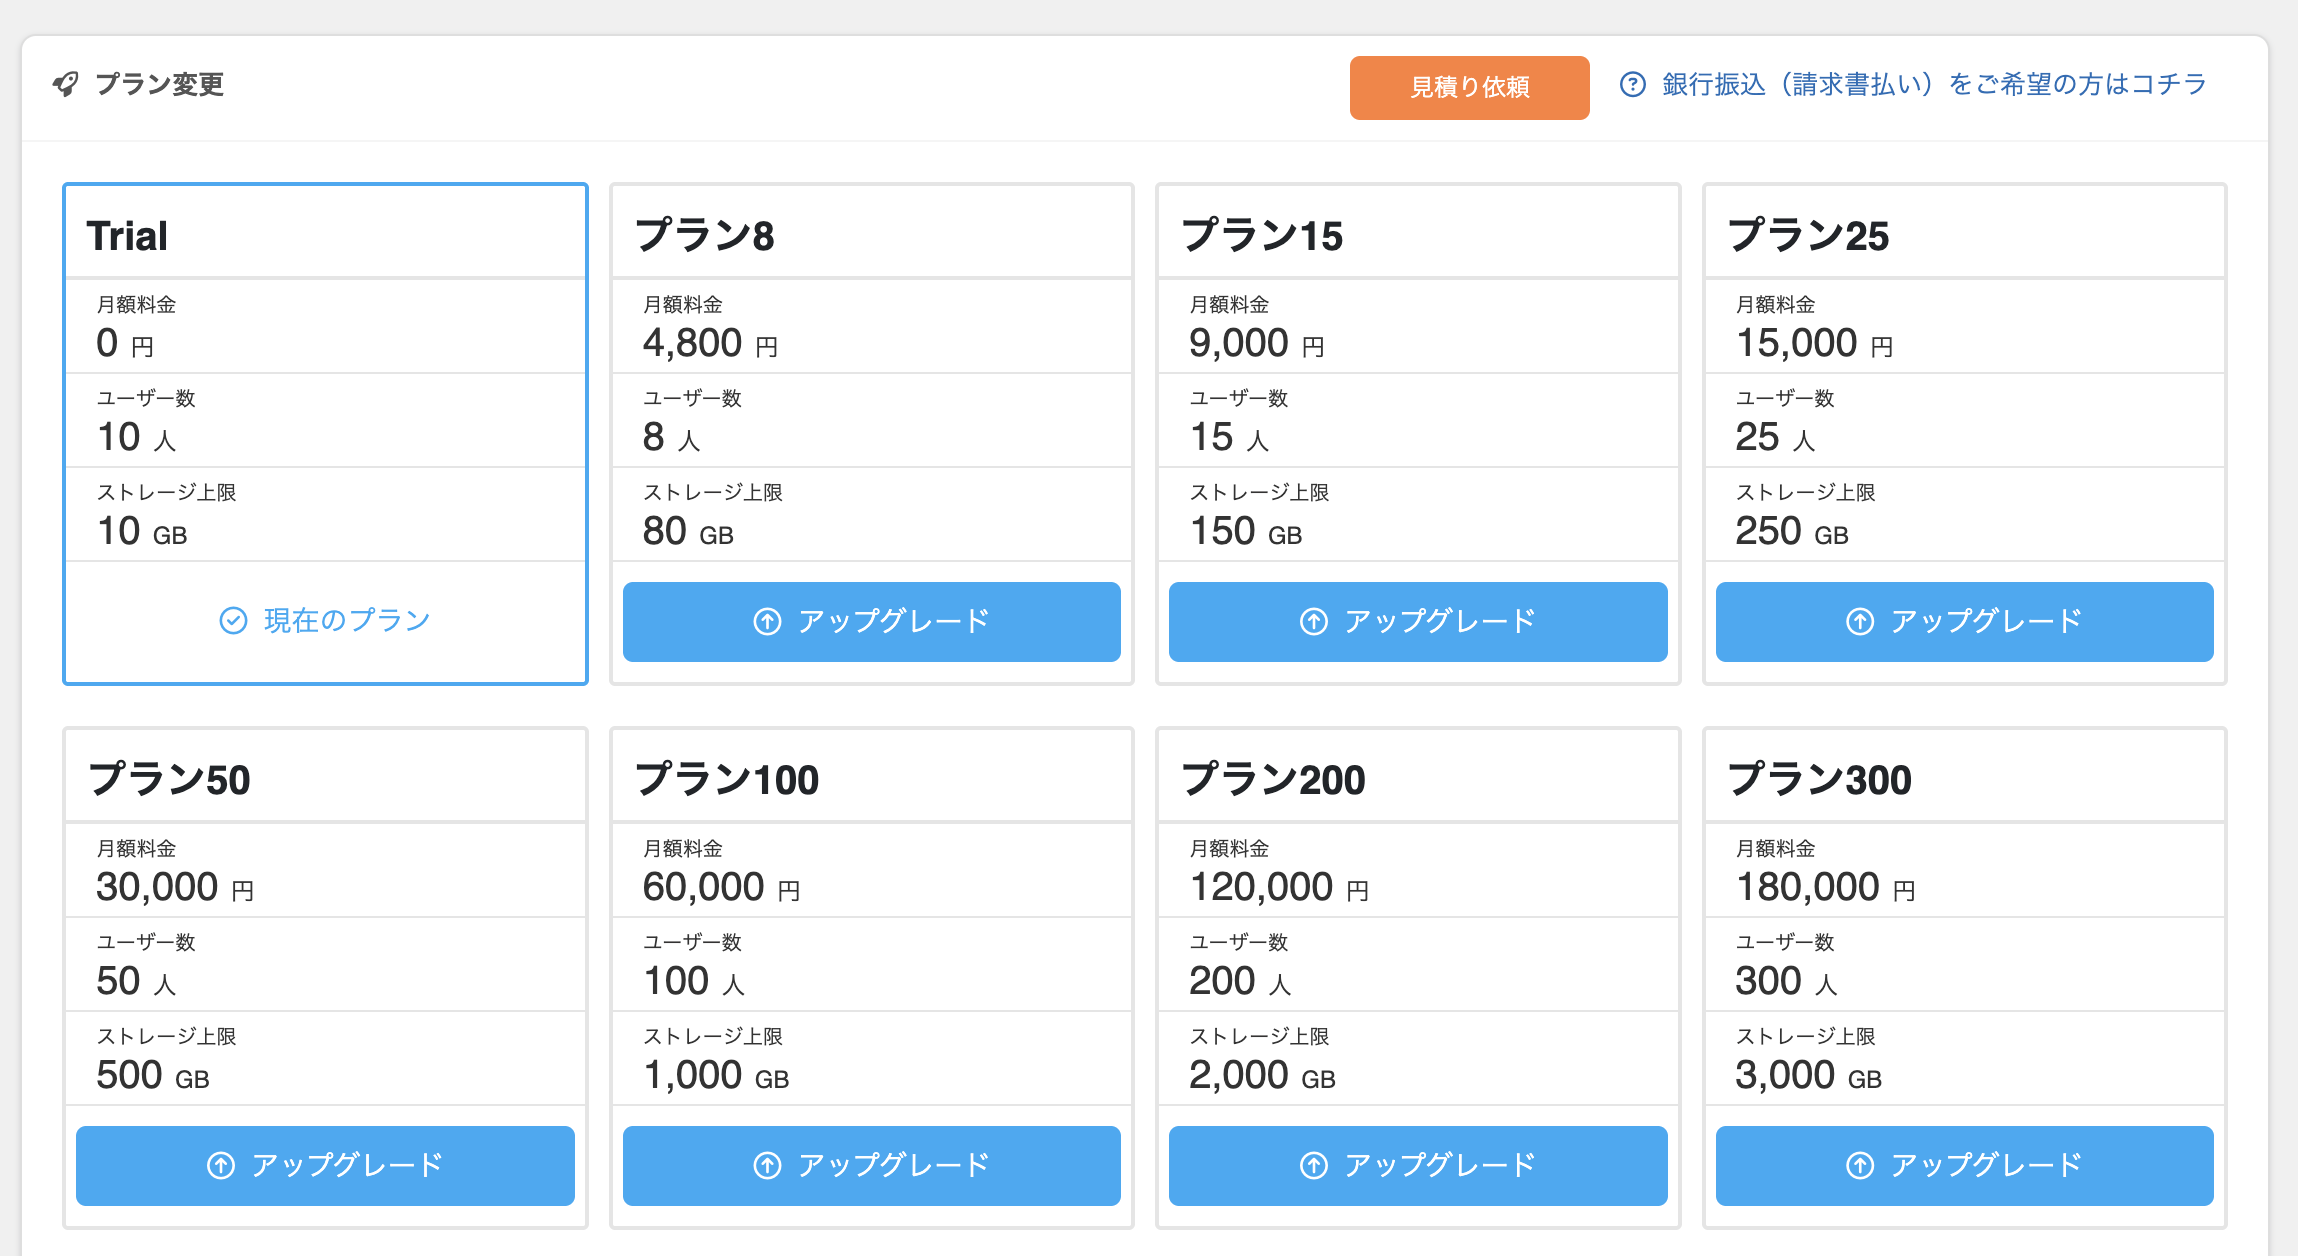The width and height of the screenshot is (2298, 1256).
Task: Click the question mark help icon near the bank transfer link
Action: (1632, 85)
